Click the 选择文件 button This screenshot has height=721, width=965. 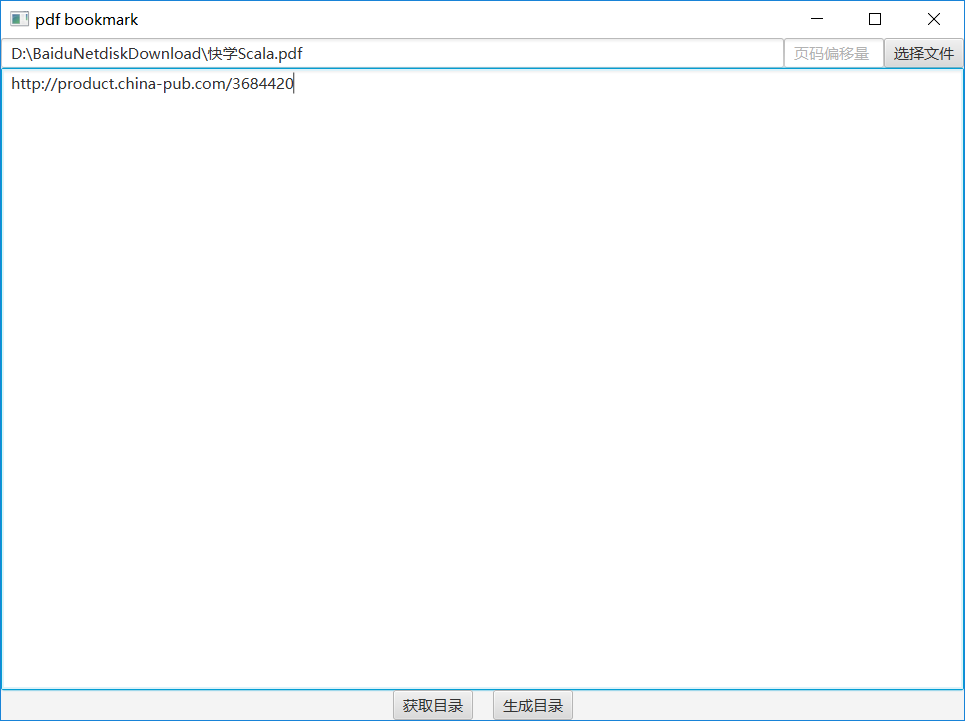[923, 54]
